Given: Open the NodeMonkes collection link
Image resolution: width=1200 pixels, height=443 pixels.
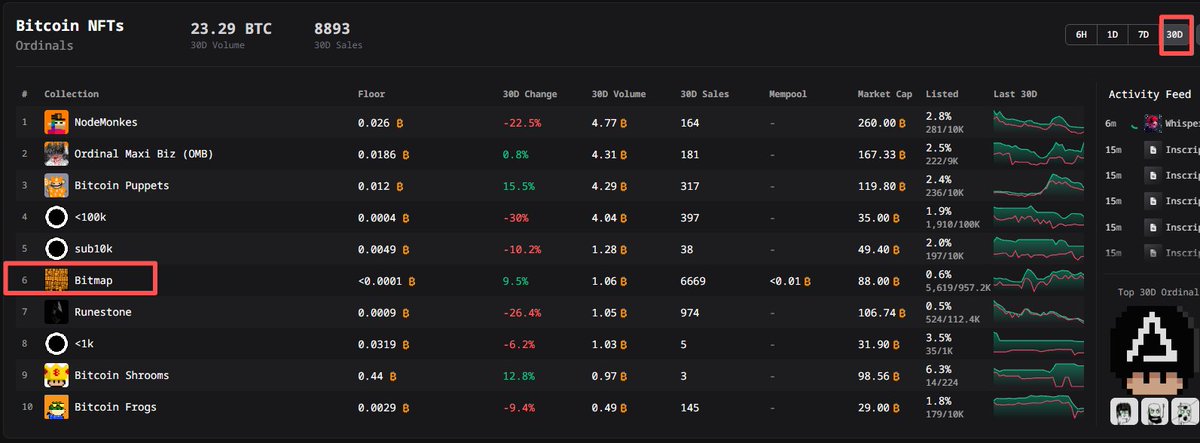Looking at the screenshot, I should click(106, 122).
